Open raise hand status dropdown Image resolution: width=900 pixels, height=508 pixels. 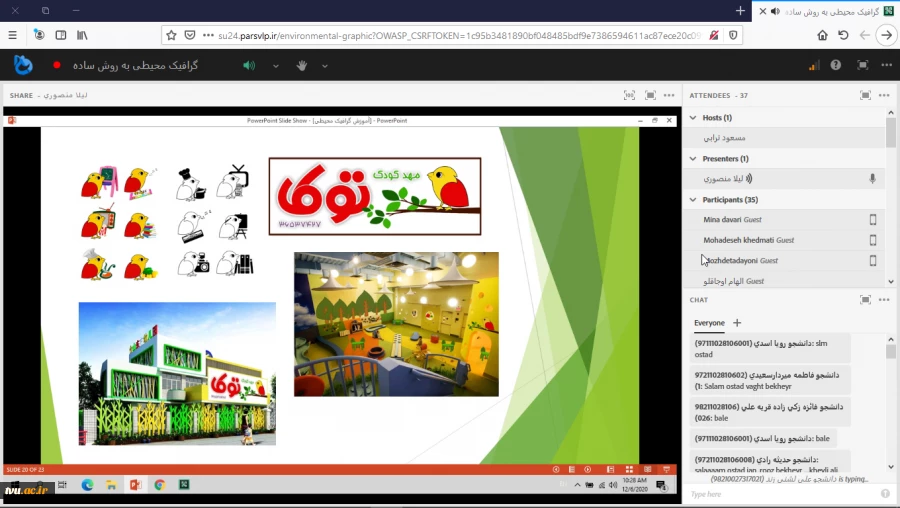click(x=325, y=66)
